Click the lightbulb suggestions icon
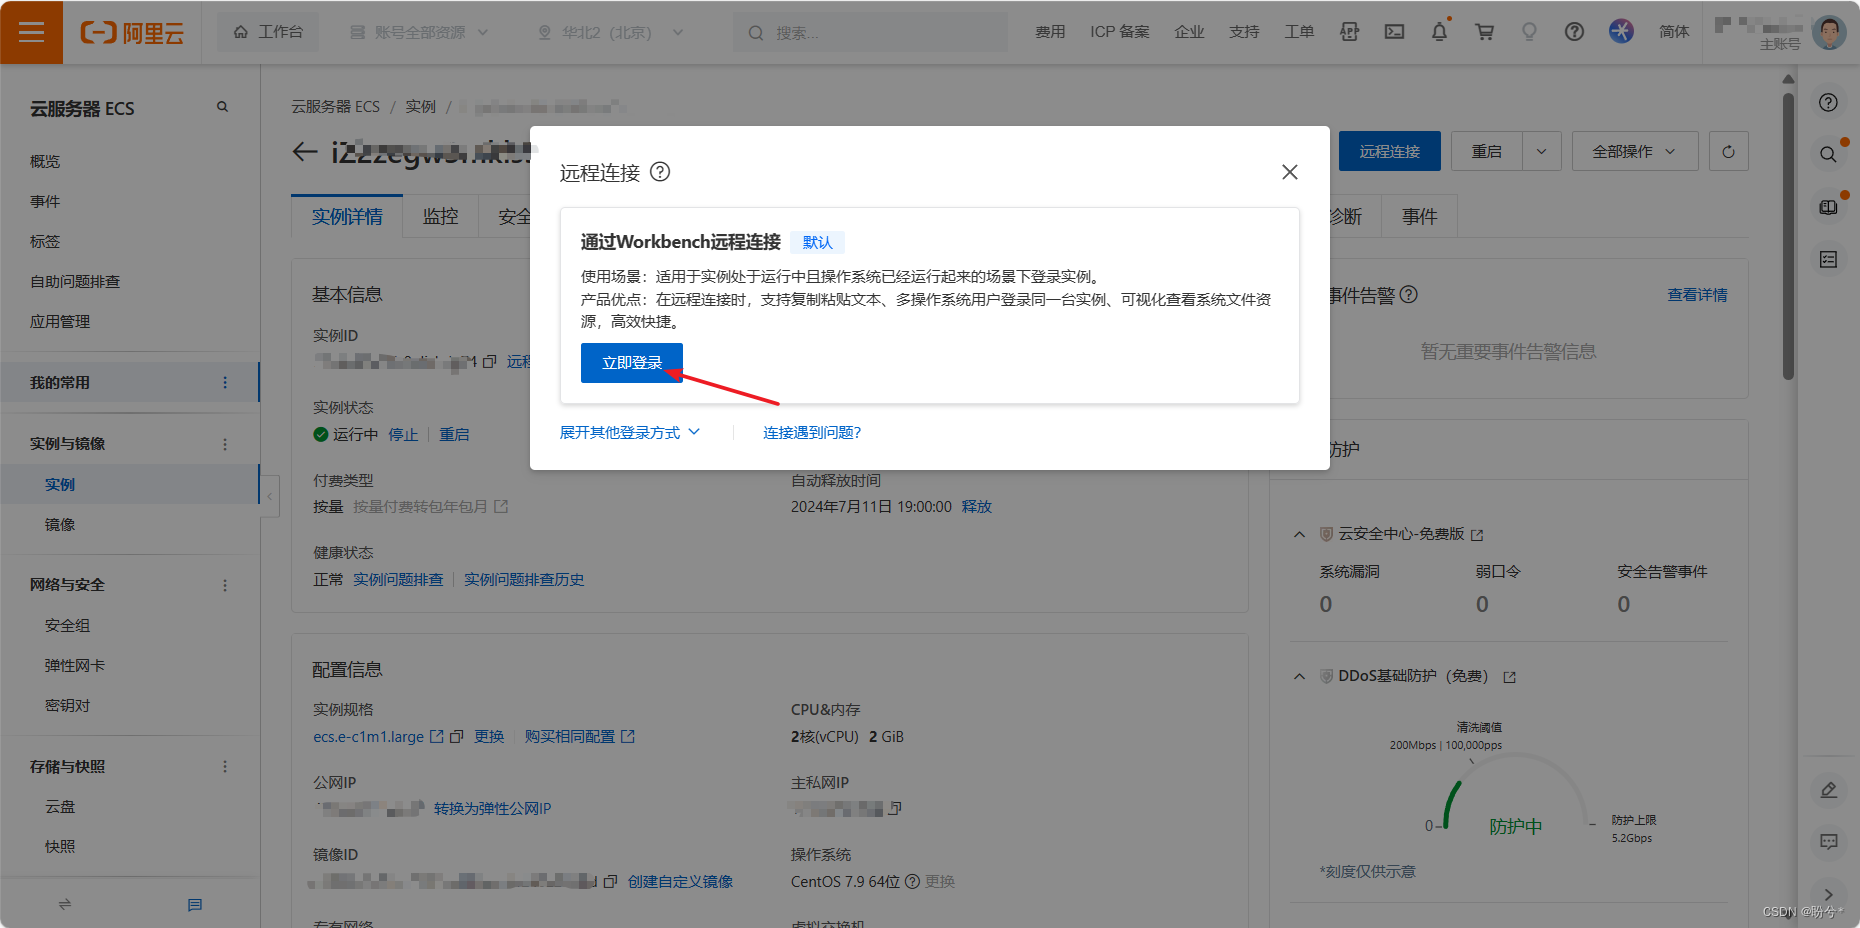This screenshot has width=1860, height=928. tap(1529, 32)
